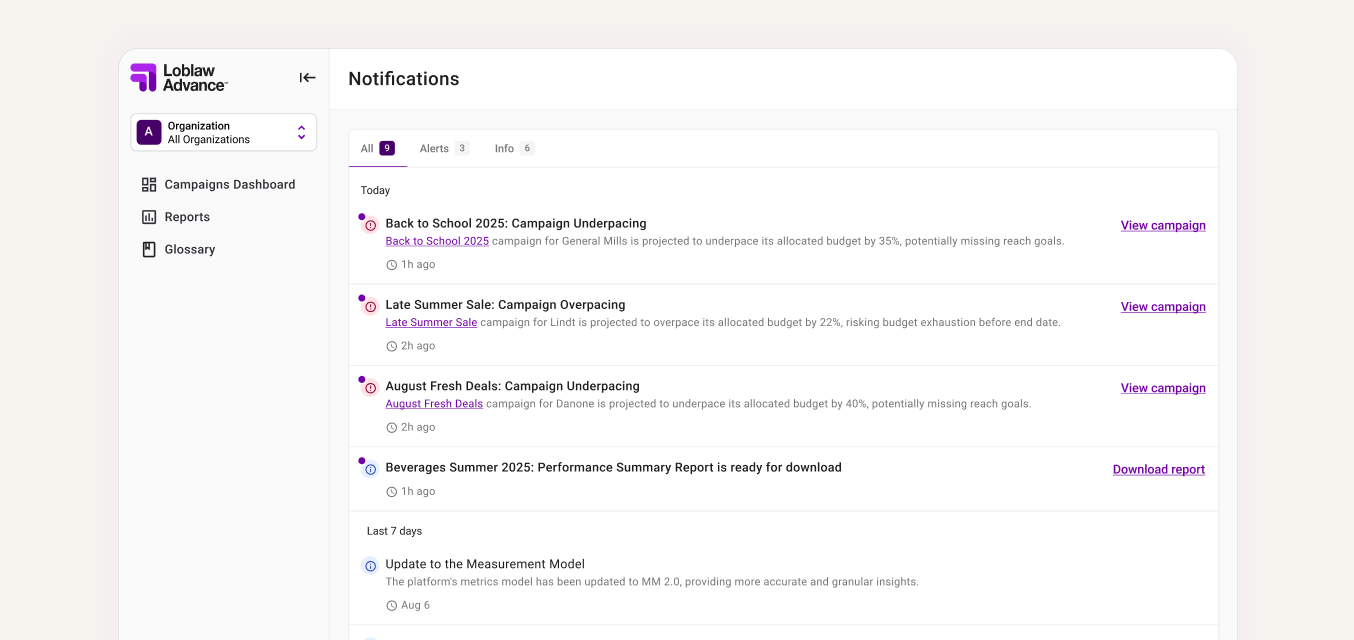Click the Today section header
This screenshot has height=640, width=1354.
point(375,190)
